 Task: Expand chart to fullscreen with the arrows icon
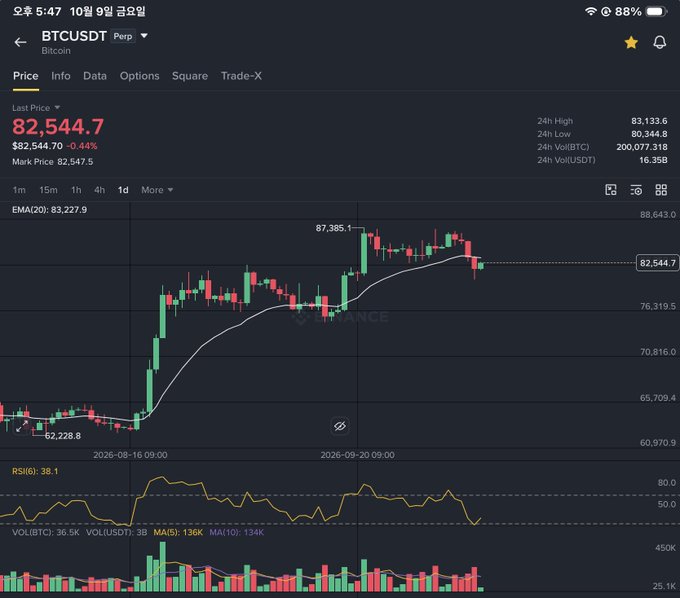pyautogui.click(x=22, y=426)
